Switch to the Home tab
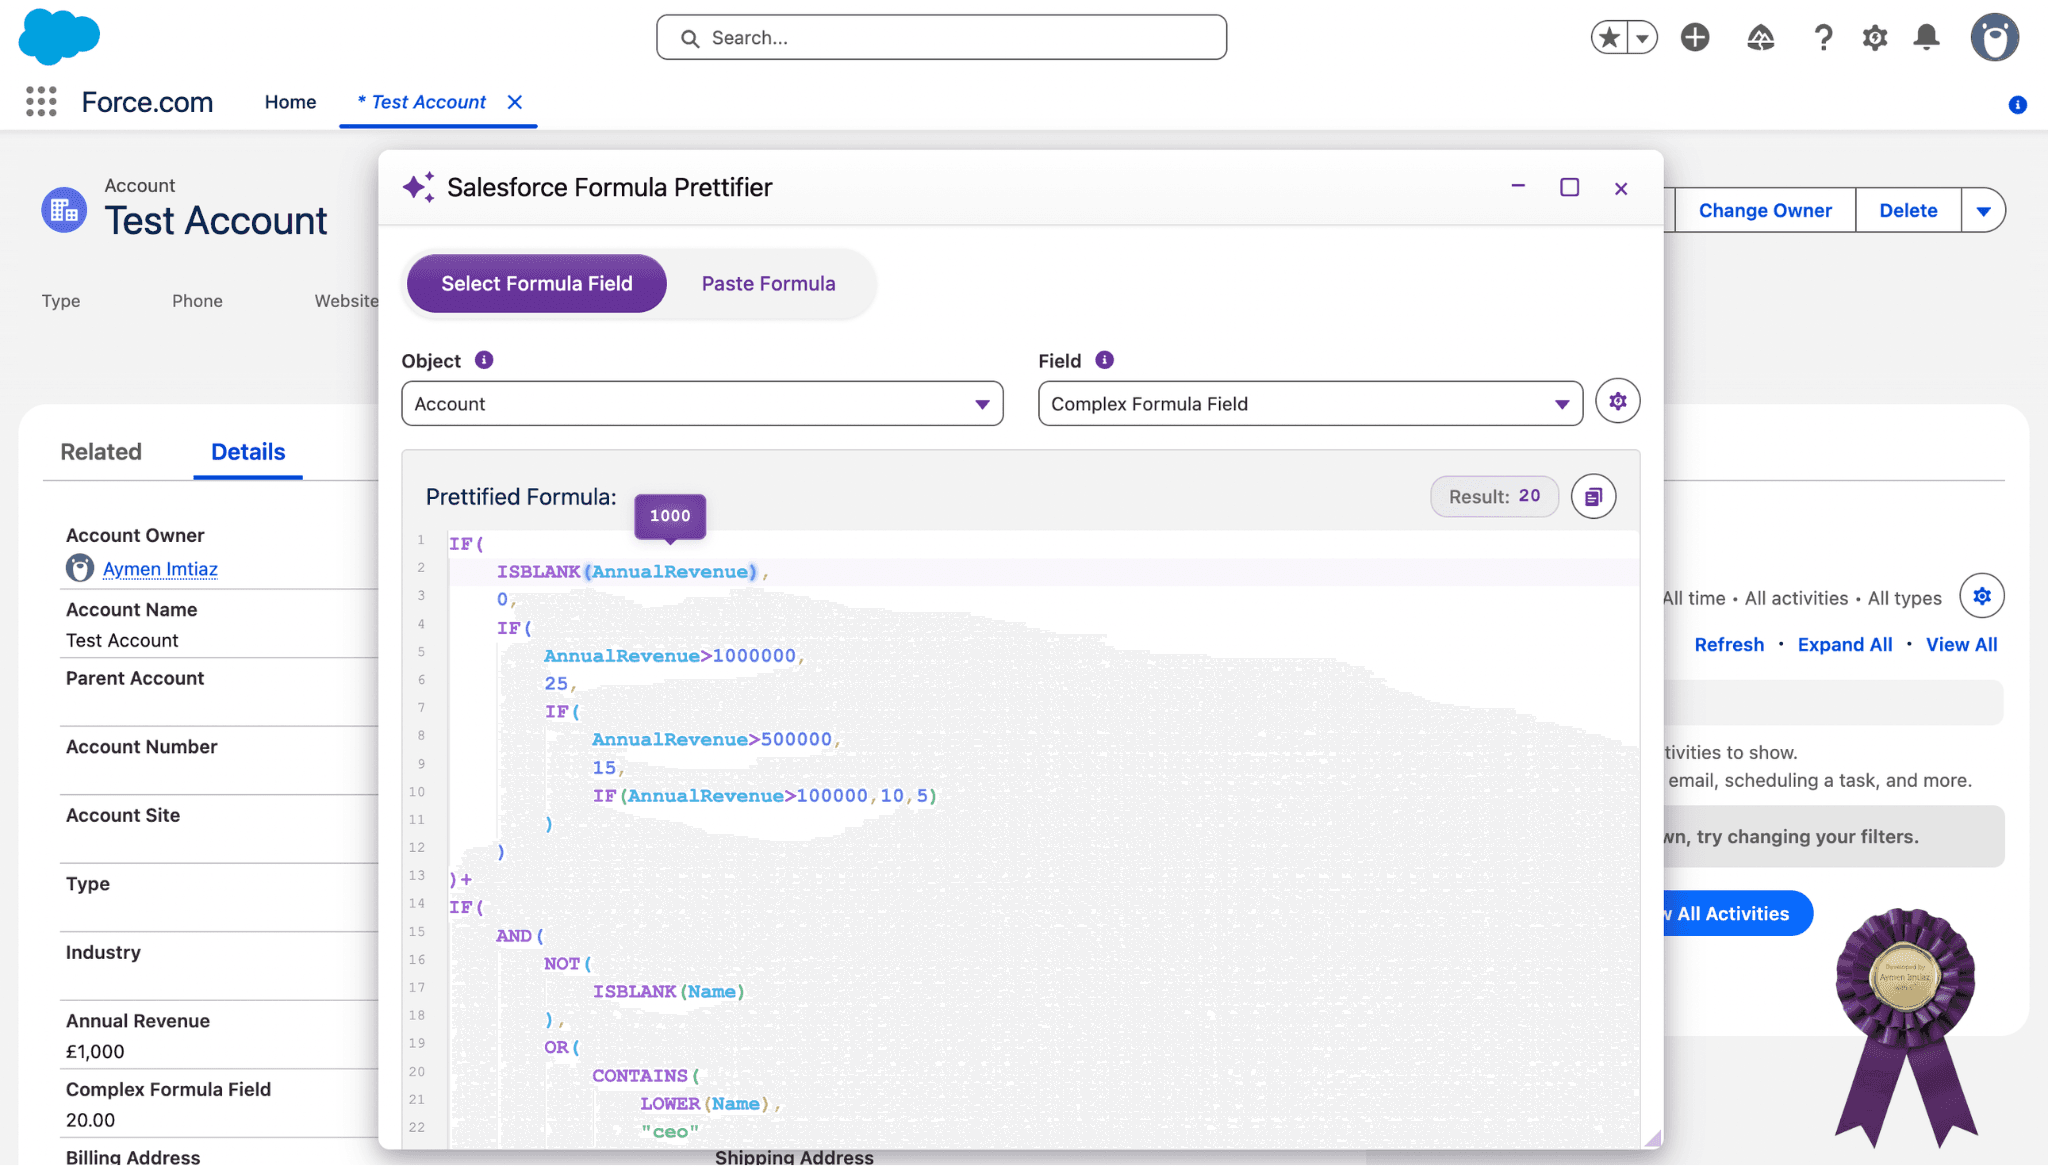Screen dimensions: 2048x1169 [x=290, y=102]
